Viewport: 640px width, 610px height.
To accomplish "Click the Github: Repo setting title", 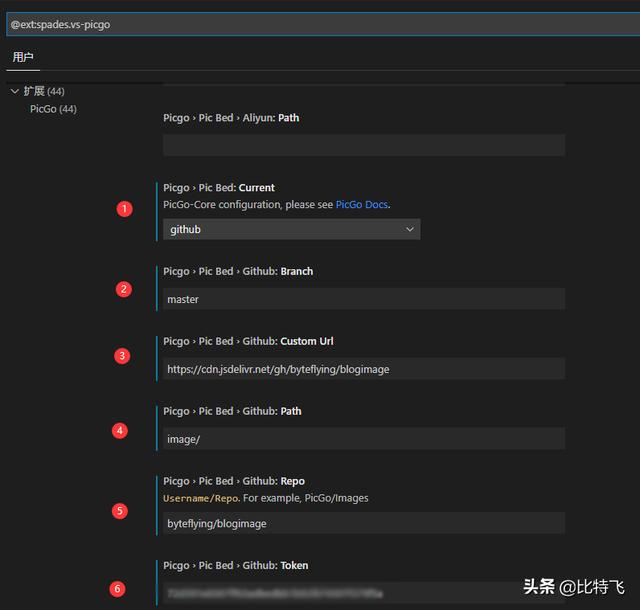I will (234, 481).
